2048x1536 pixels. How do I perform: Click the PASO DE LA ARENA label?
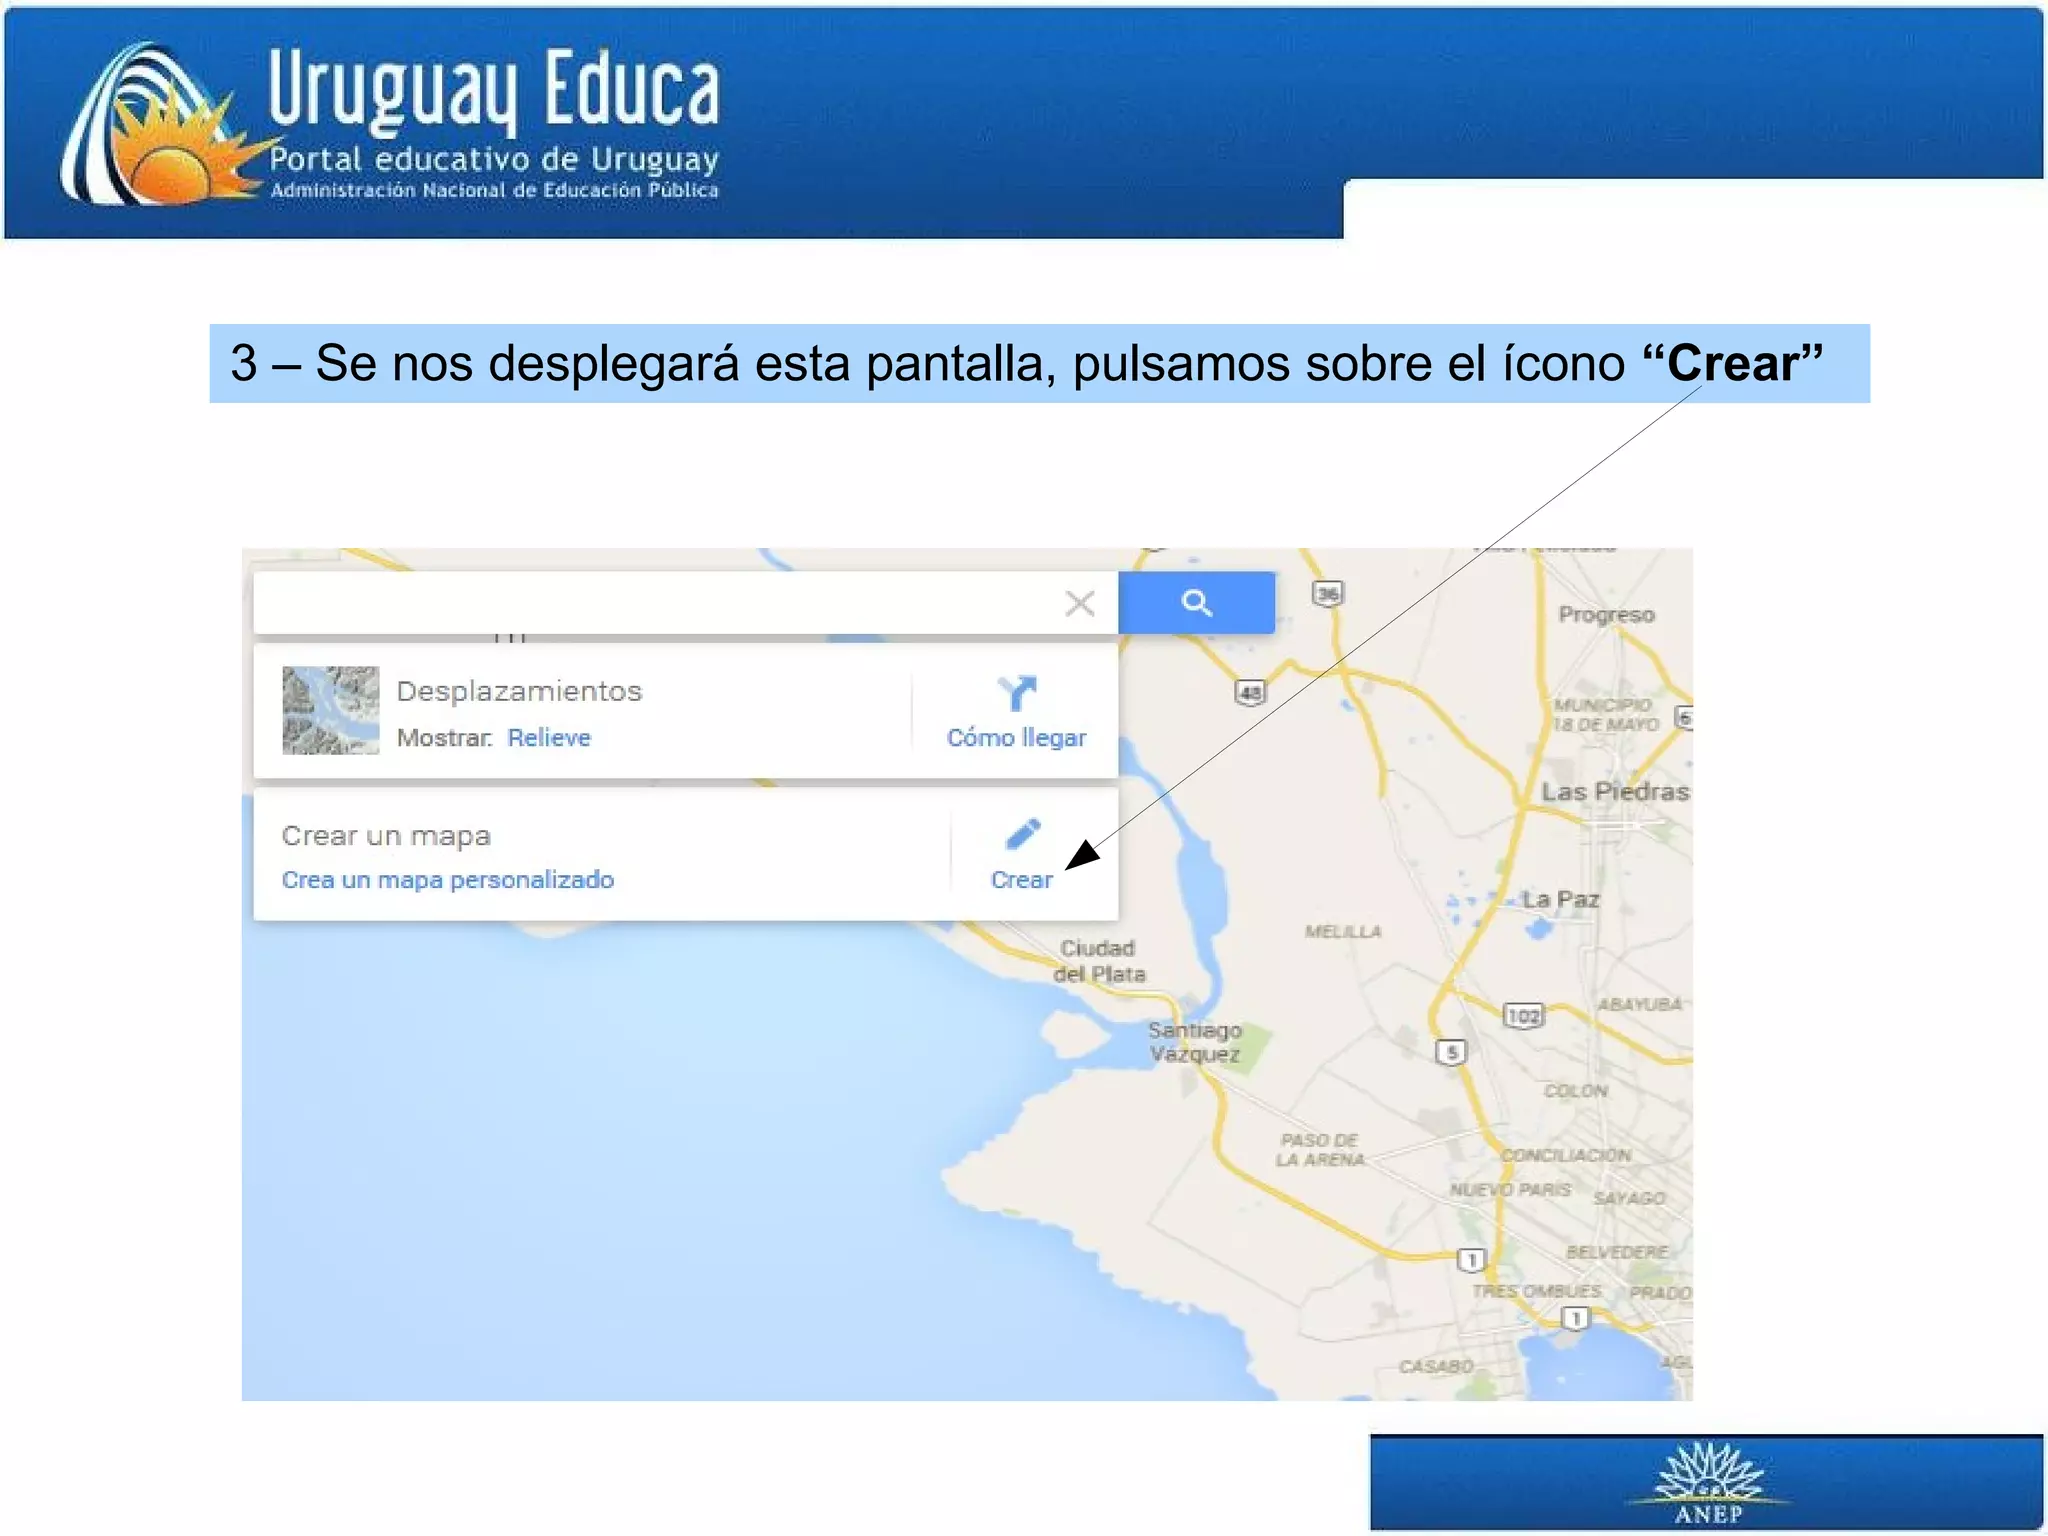pyautogui.click(x=1320, y=1150)
